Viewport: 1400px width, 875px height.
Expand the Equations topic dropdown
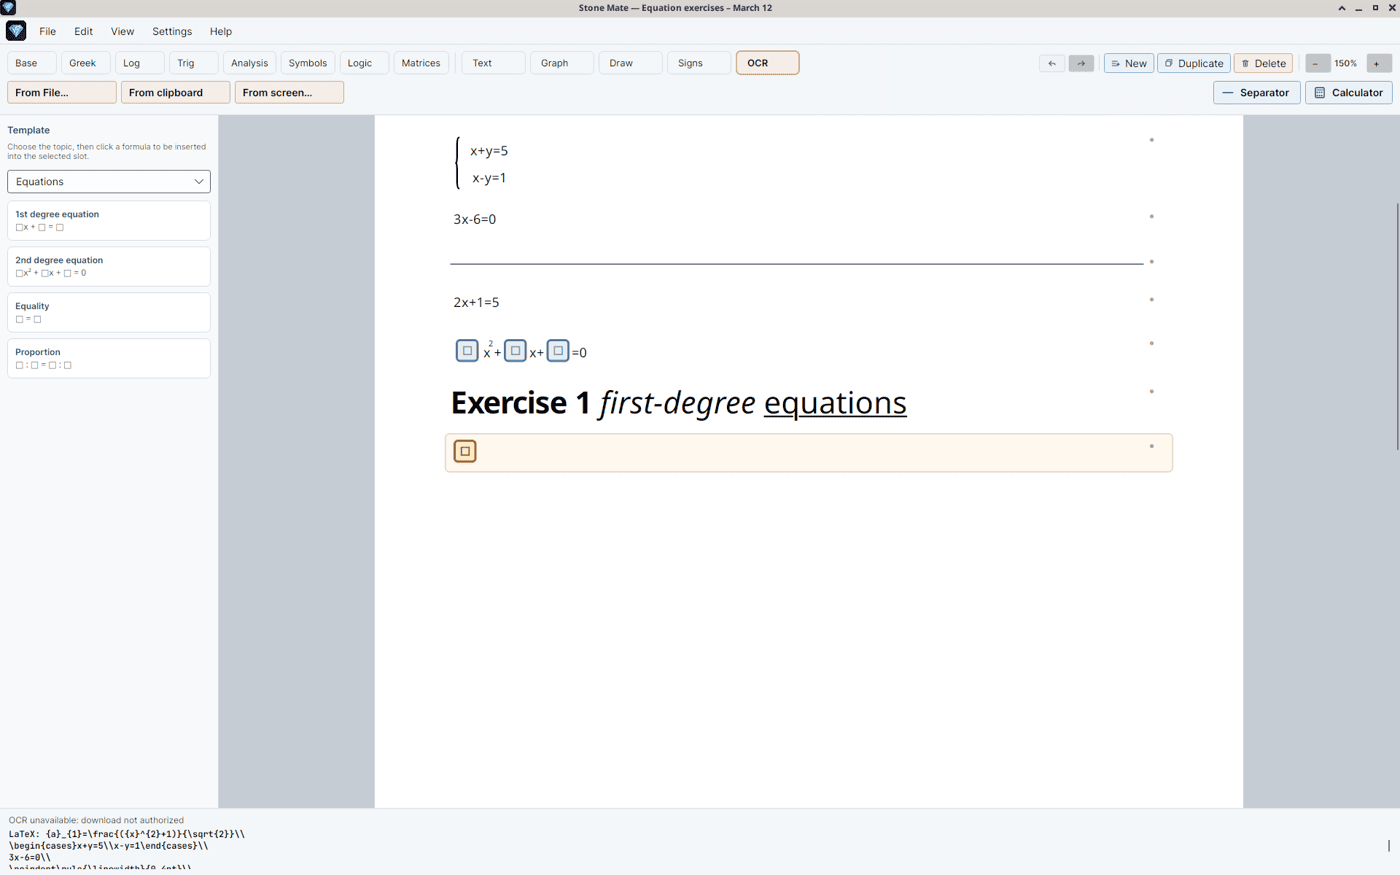(x=109, y=182)
